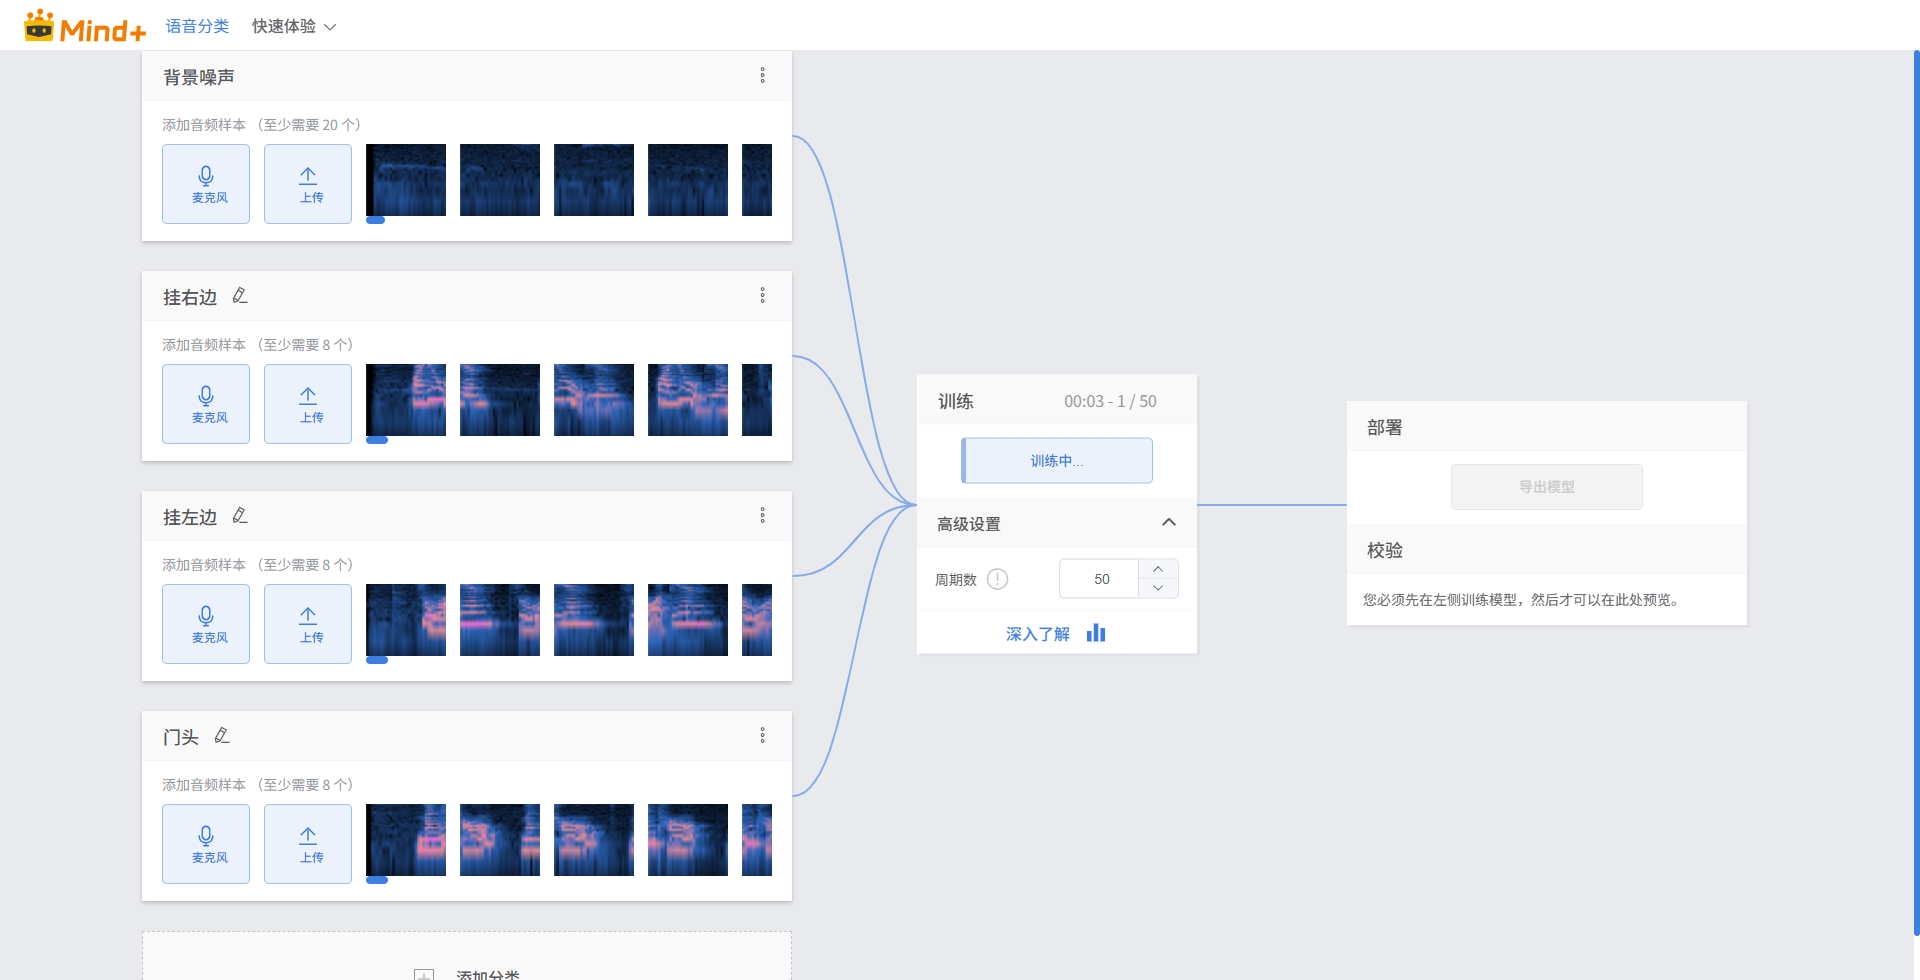Viewport: 1920px width, 980px height.
Task: Open options menu for 门头 class
Action: [x=762, y=735]
